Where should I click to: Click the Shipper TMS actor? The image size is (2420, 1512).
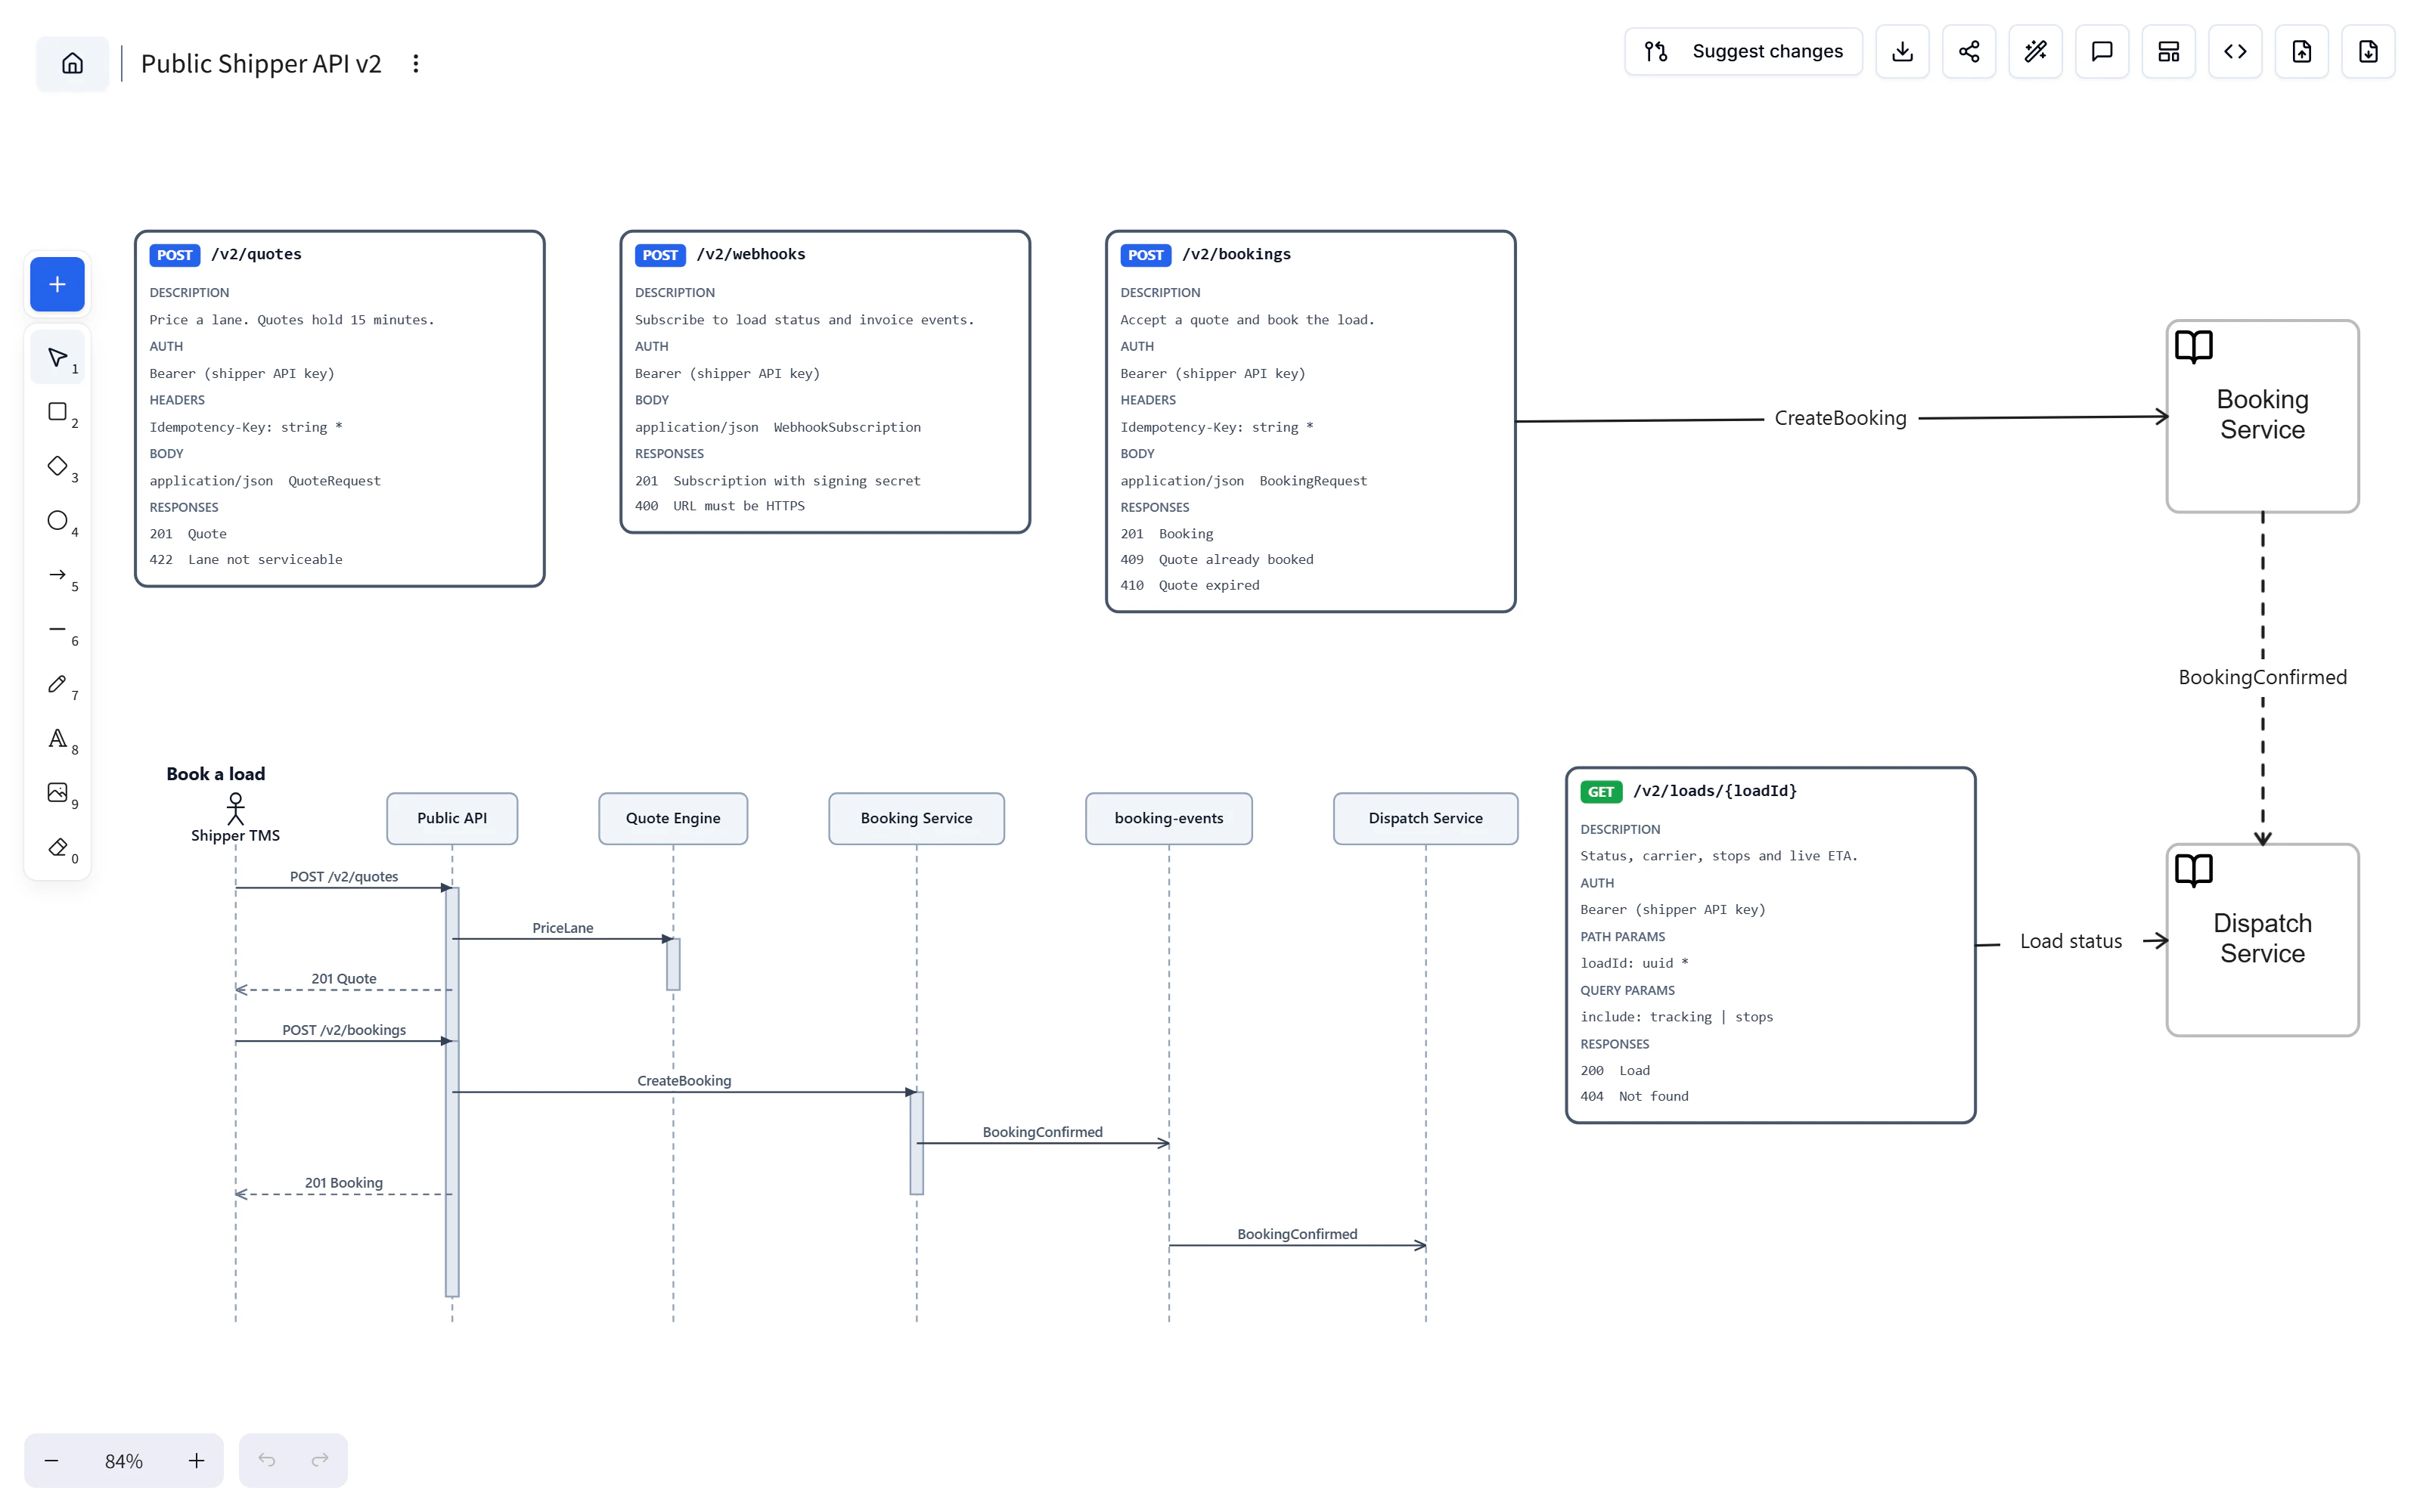(x=235, y=819)
